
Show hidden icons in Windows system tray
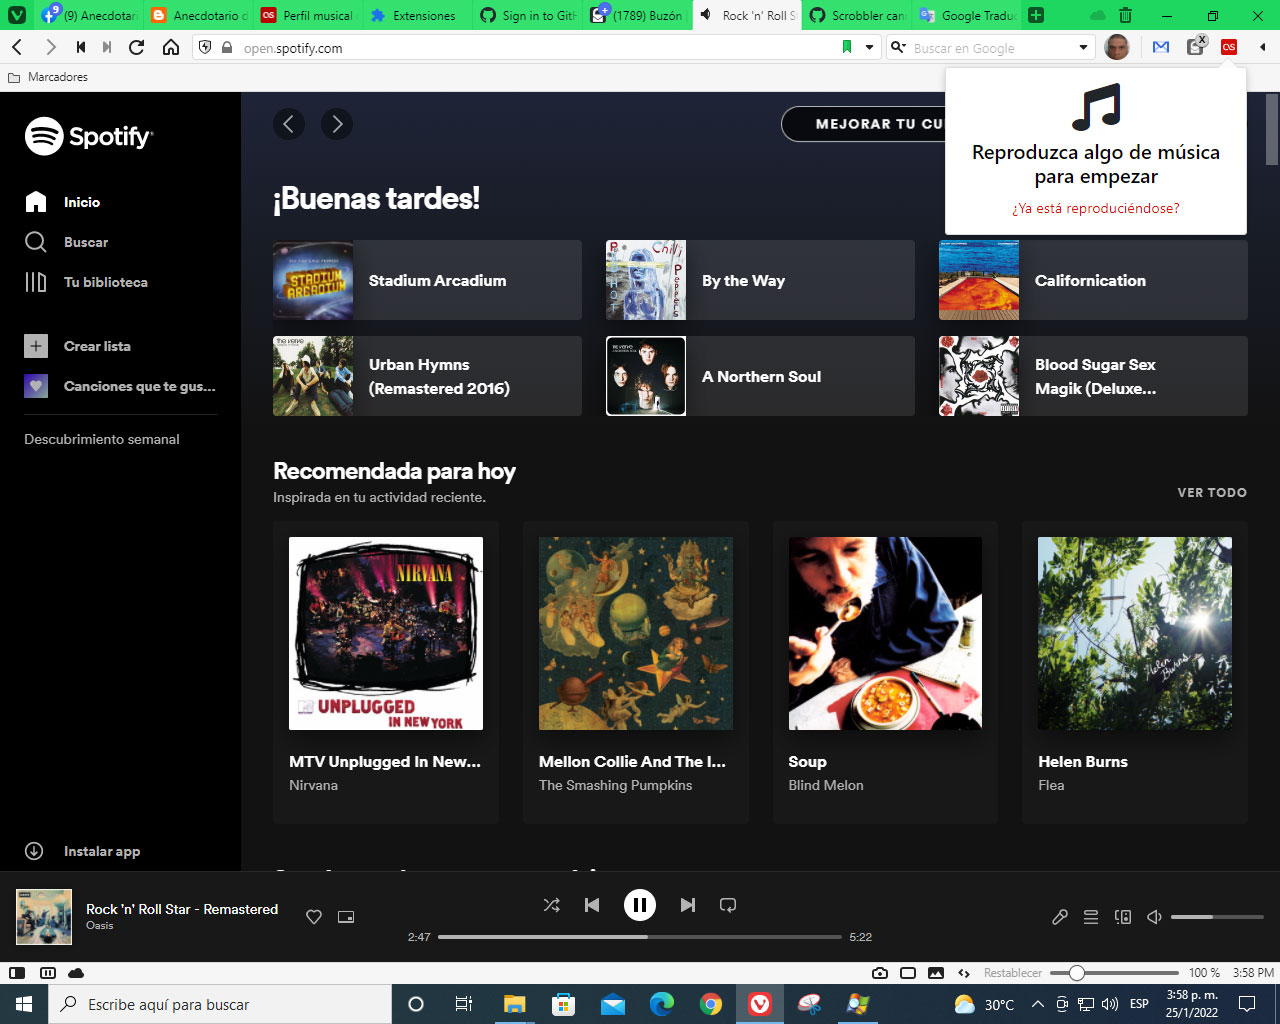(x=1038, y=1004)
